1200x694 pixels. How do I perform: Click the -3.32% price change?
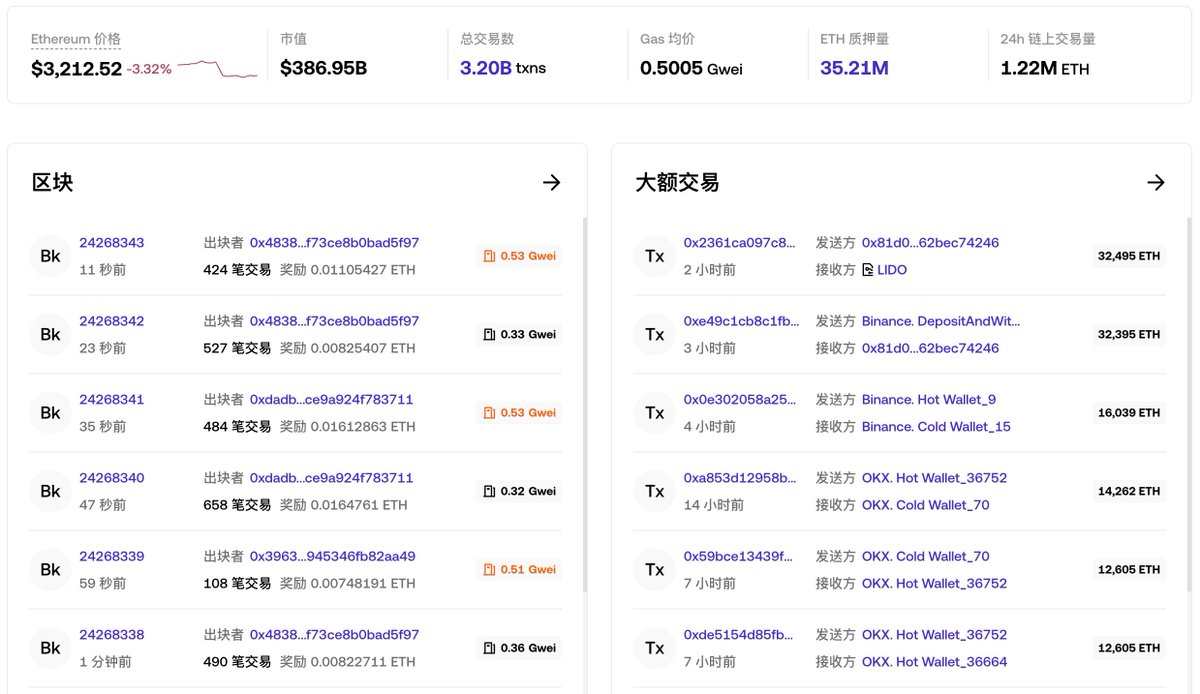pos(149,69)
